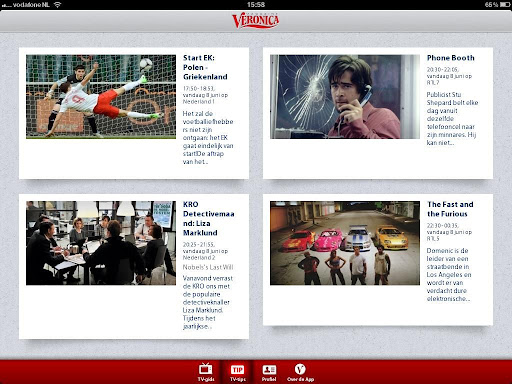
Task: Click description starting 'Publicist Stu Shepard'
Action: click(x=452, y=119)
